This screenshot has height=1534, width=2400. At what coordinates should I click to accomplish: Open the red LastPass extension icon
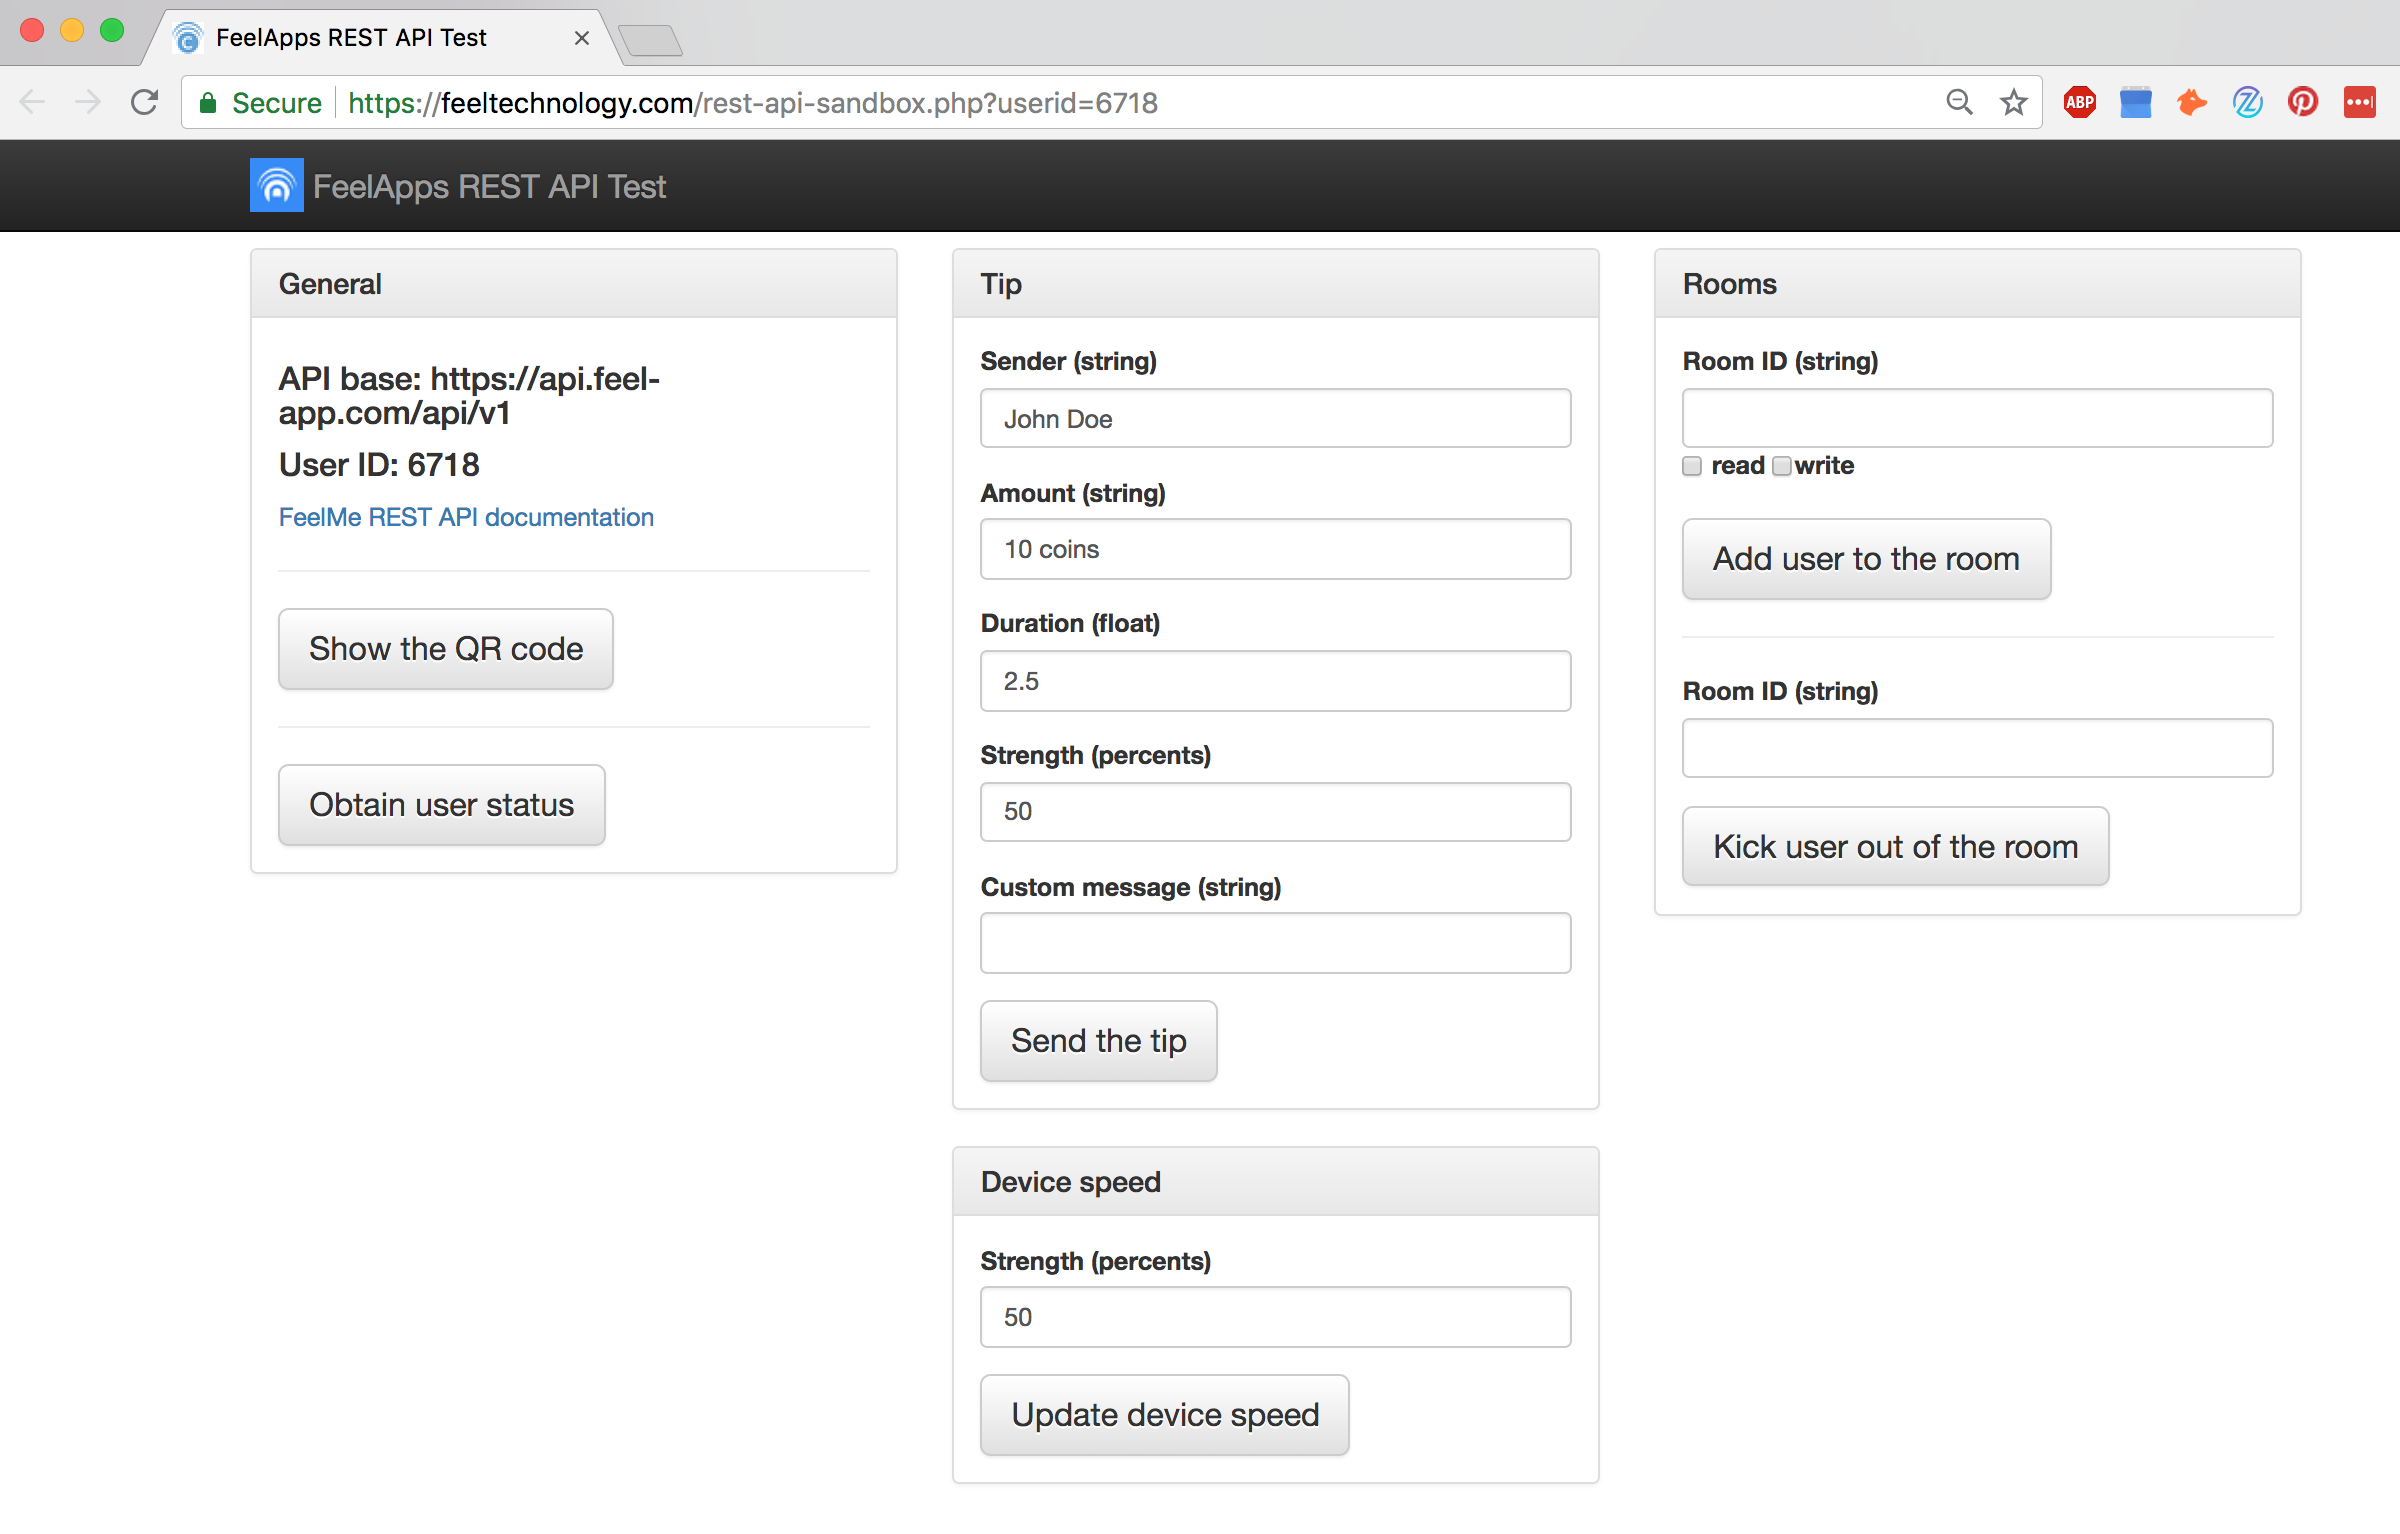(2359, 102)
